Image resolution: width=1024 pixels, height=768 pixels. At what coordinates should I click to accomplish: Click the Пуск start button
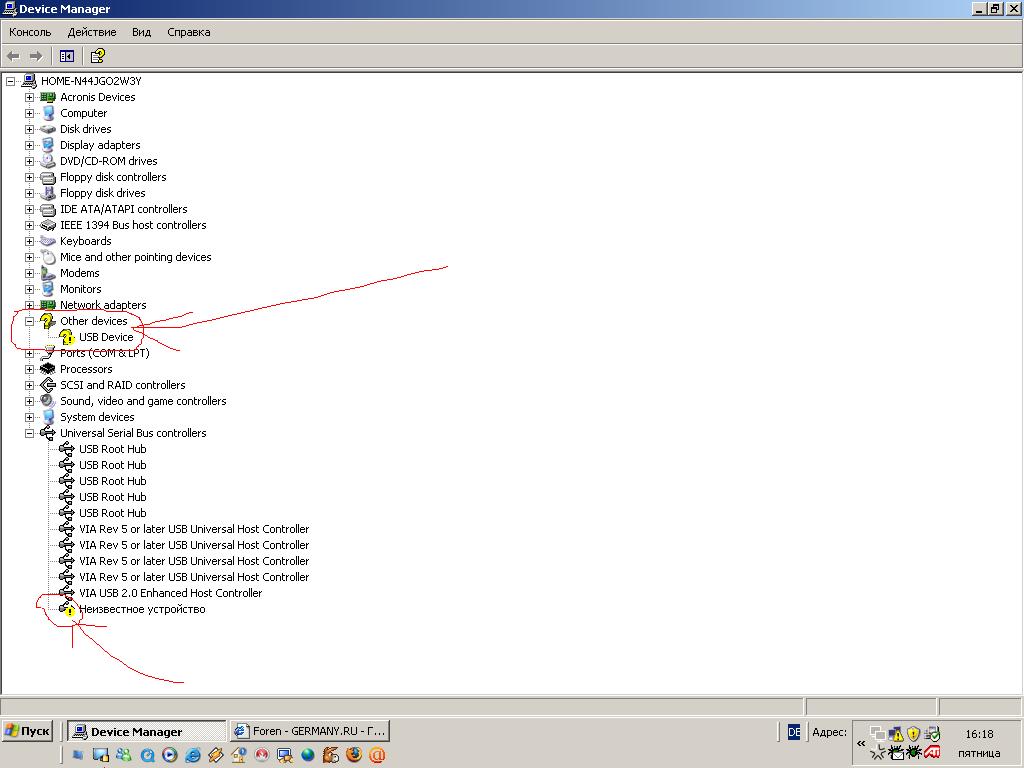27,731
